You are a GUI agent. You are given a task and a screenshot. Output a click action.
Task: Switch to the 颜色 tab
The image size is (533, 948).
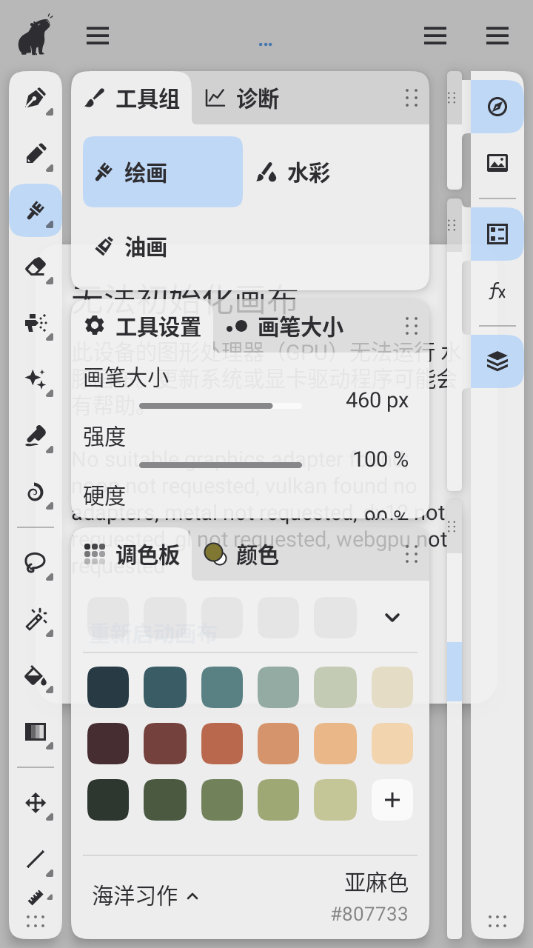(241, 554)
